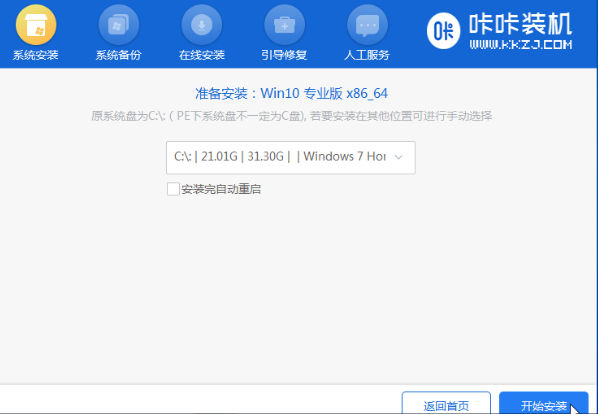Click the 咔咔装机 brand name text
This screenshot has height=414, width=598.
[x=521, y=24]
